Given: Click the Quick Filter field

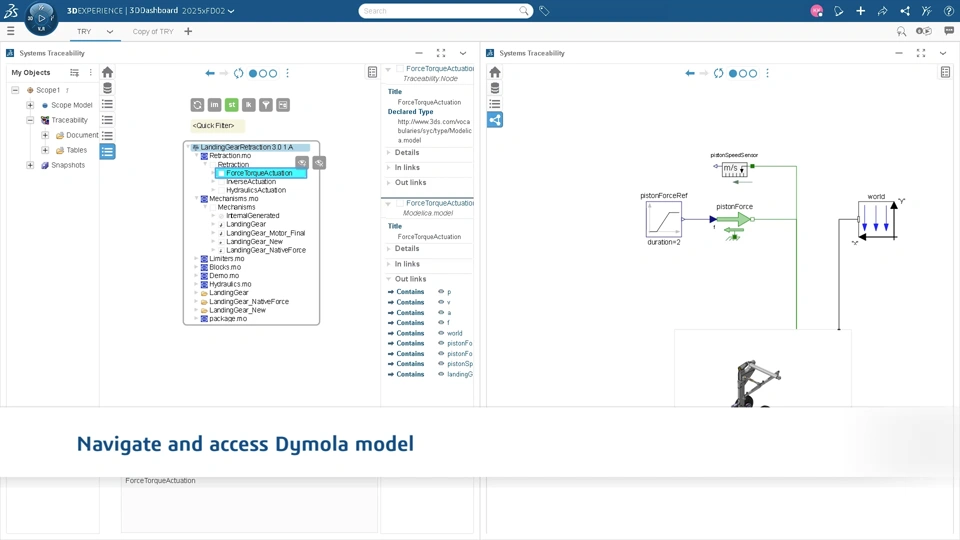Looking at the screenshot, I should click(x=217, y=126).
